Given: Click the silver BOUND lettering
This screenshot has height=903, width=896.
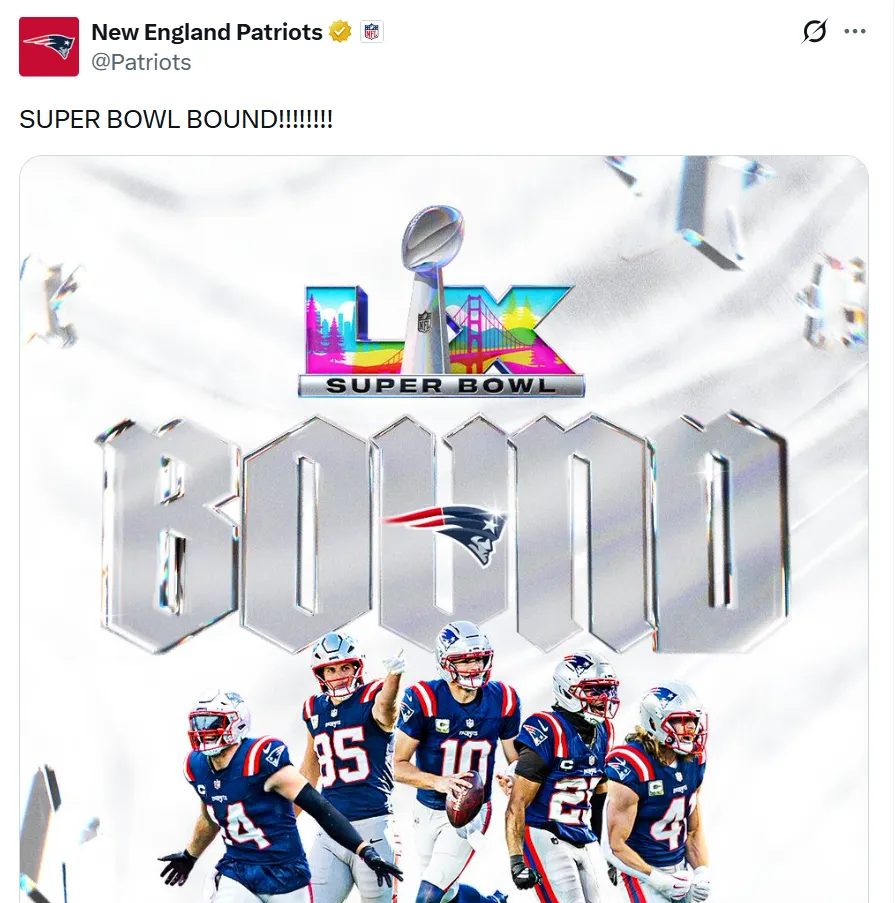Looking at the screenshot, I should [441, 532].
